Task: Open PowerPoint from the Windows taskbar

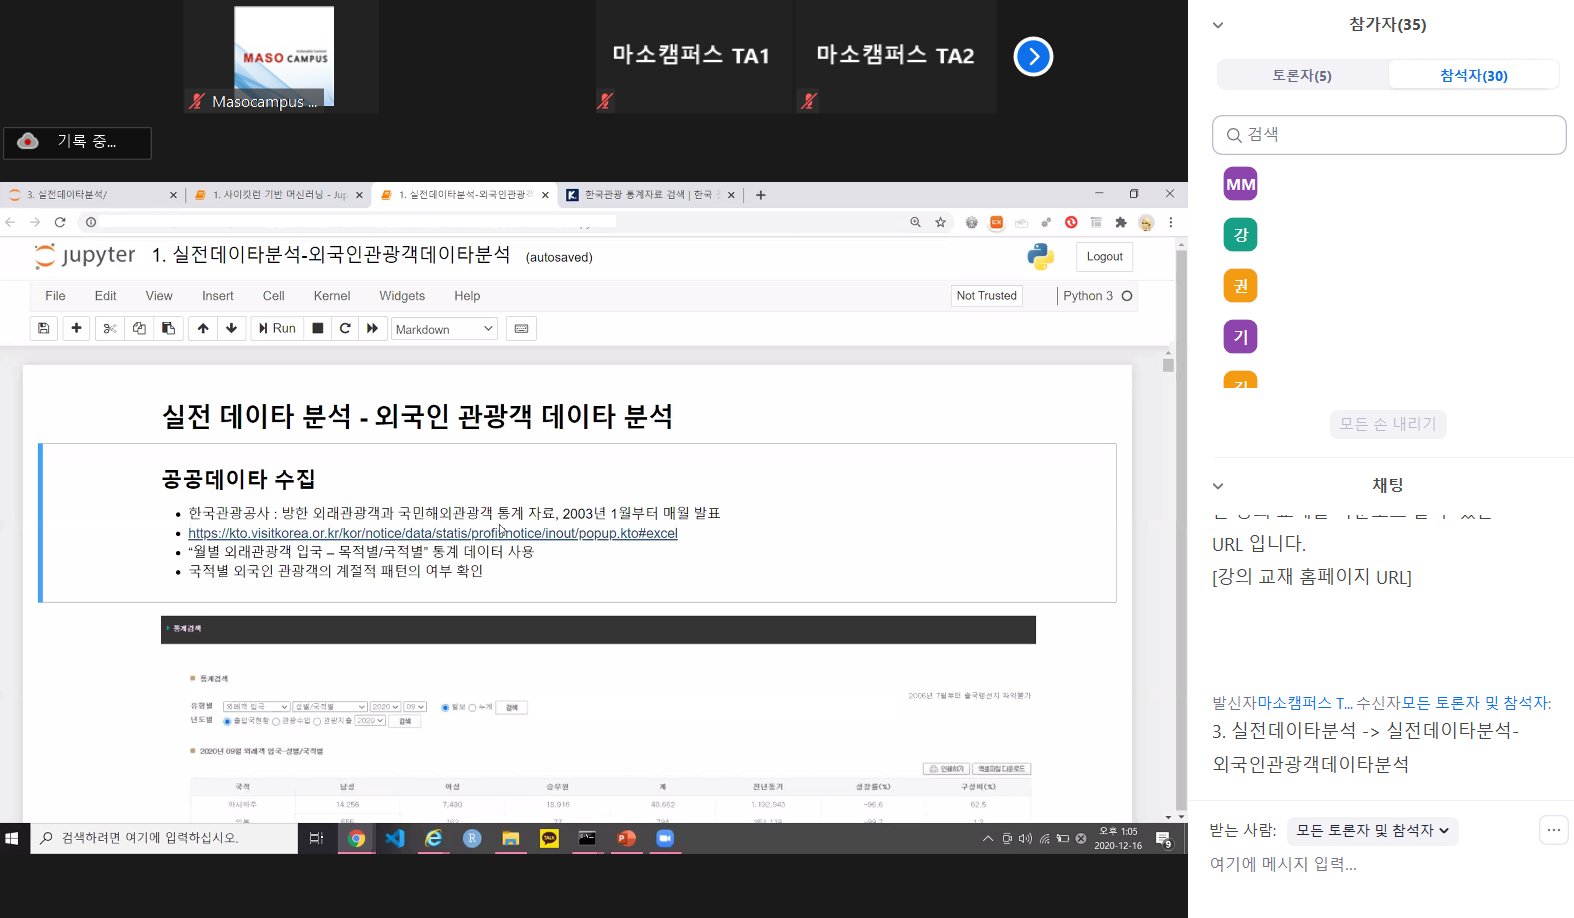Action: click(626, 838)
